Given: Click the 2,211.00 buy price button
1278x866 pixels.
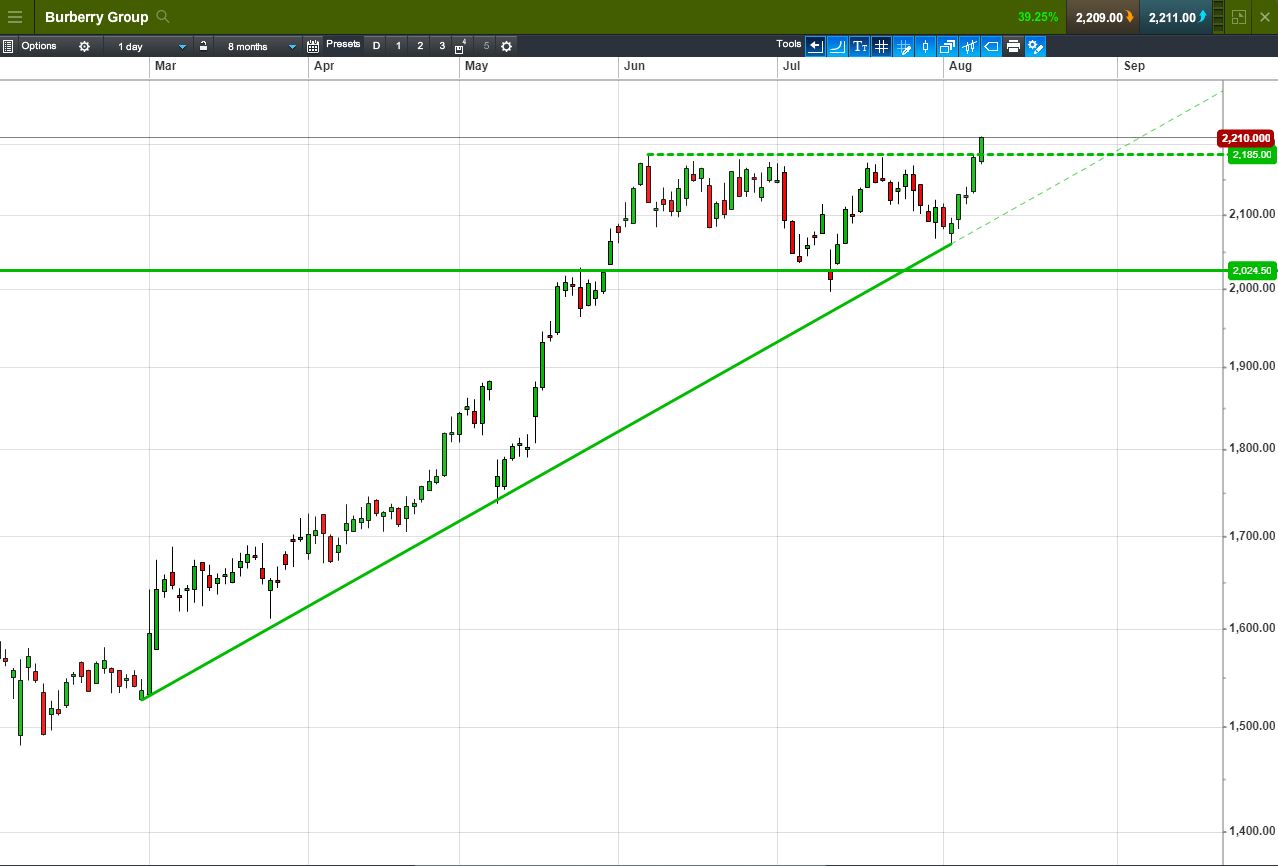Looking at the screenshot, I should tap(1176, 17).
